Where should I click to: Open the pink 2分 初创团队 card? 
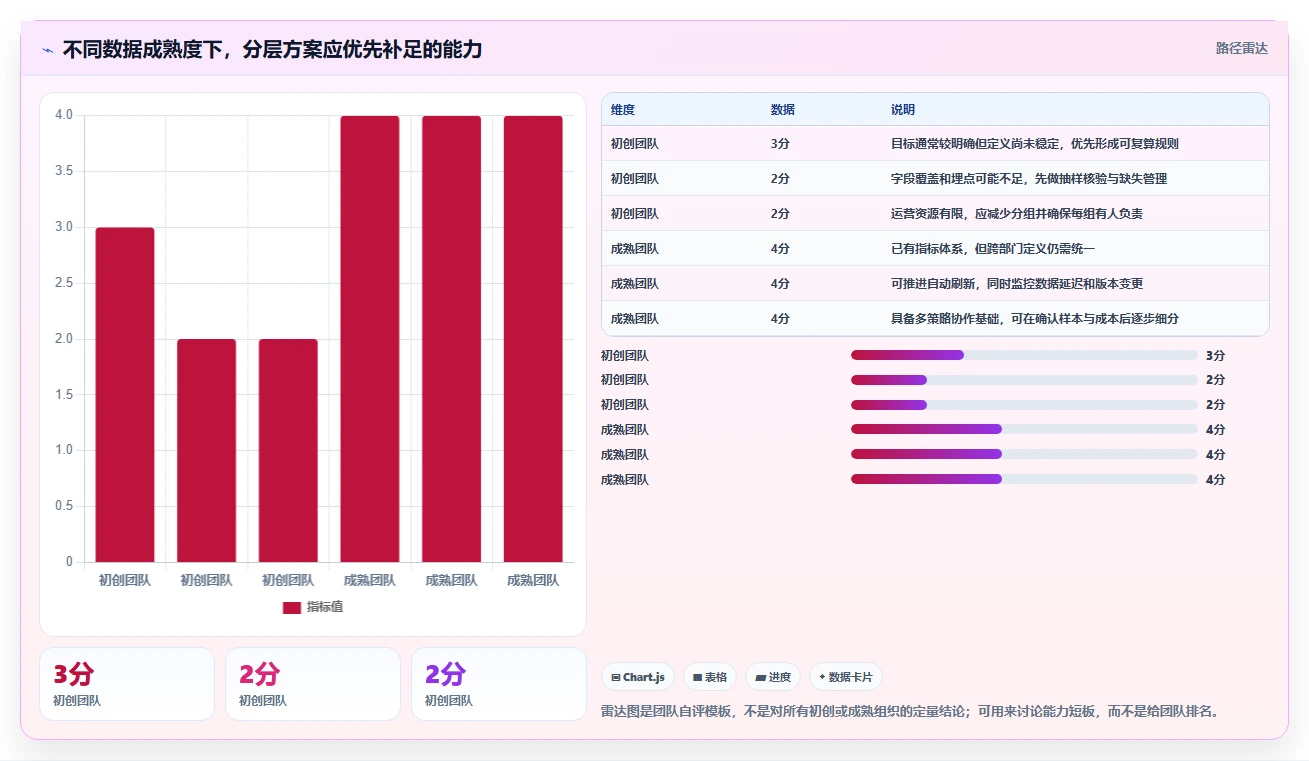(313, 684)
